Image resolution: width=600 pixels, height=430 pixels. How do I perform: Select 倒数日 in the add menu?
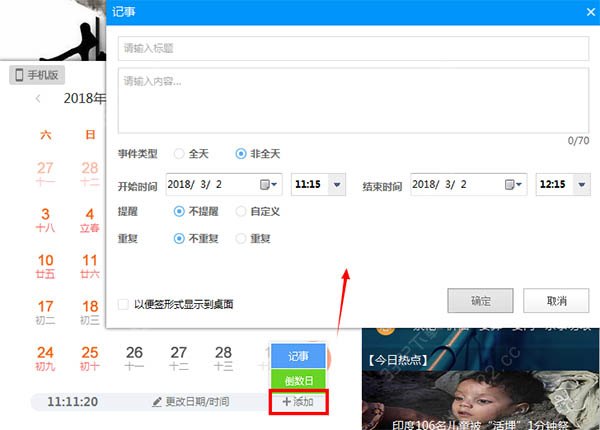[298, 380]
